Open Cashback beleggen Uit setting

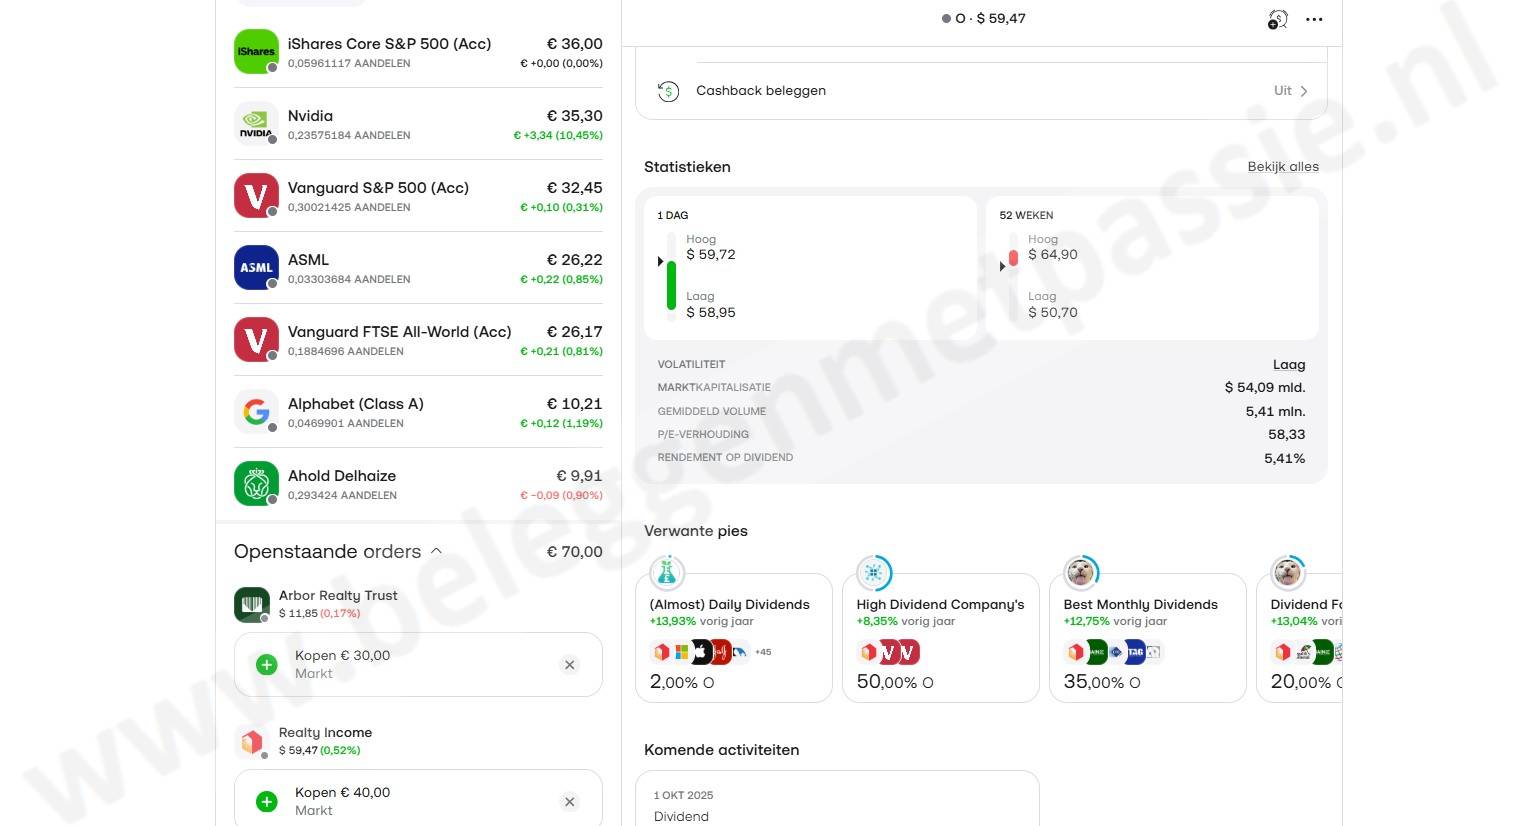click(1290, 91)
